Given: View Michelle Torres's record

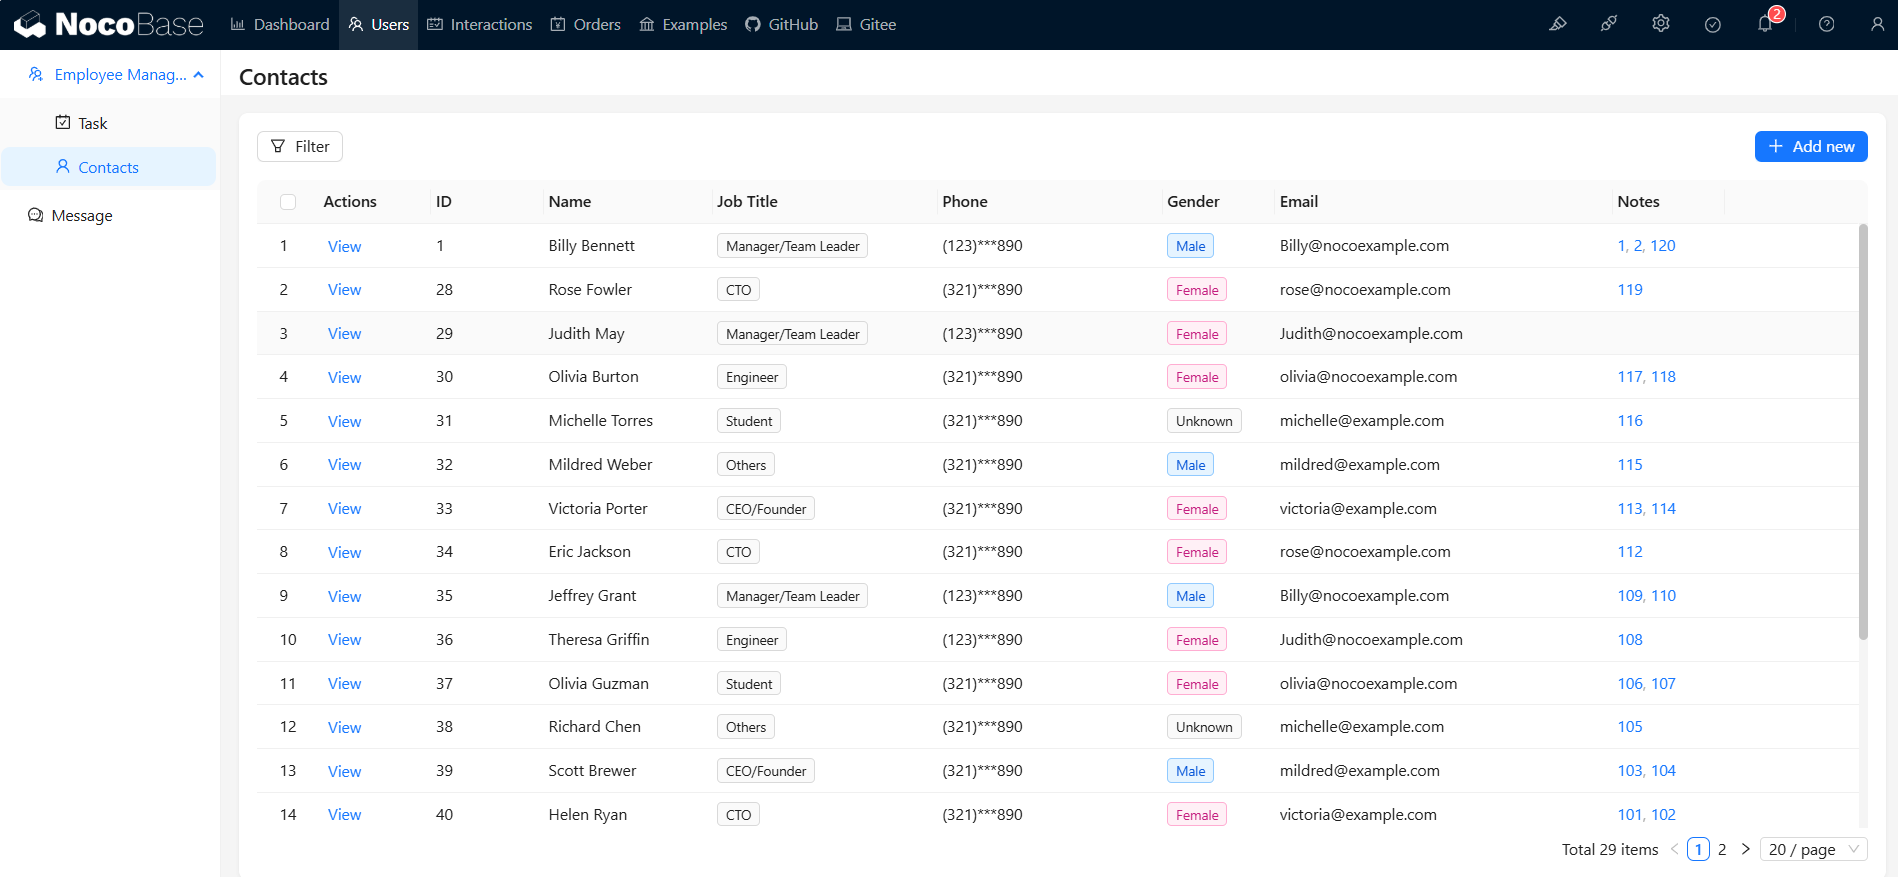Looking at the screenshot, I should click(x=344, y=421).
